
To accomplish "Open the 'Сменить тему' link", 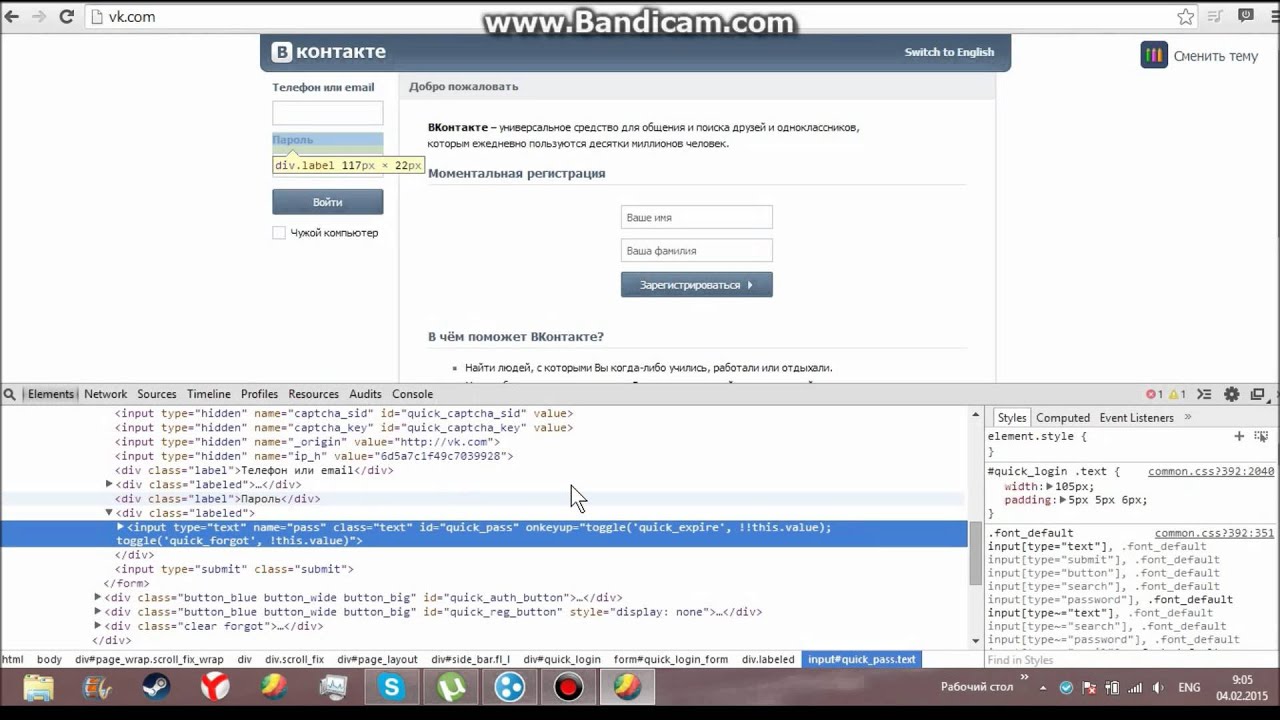I will coord(1216,56).
